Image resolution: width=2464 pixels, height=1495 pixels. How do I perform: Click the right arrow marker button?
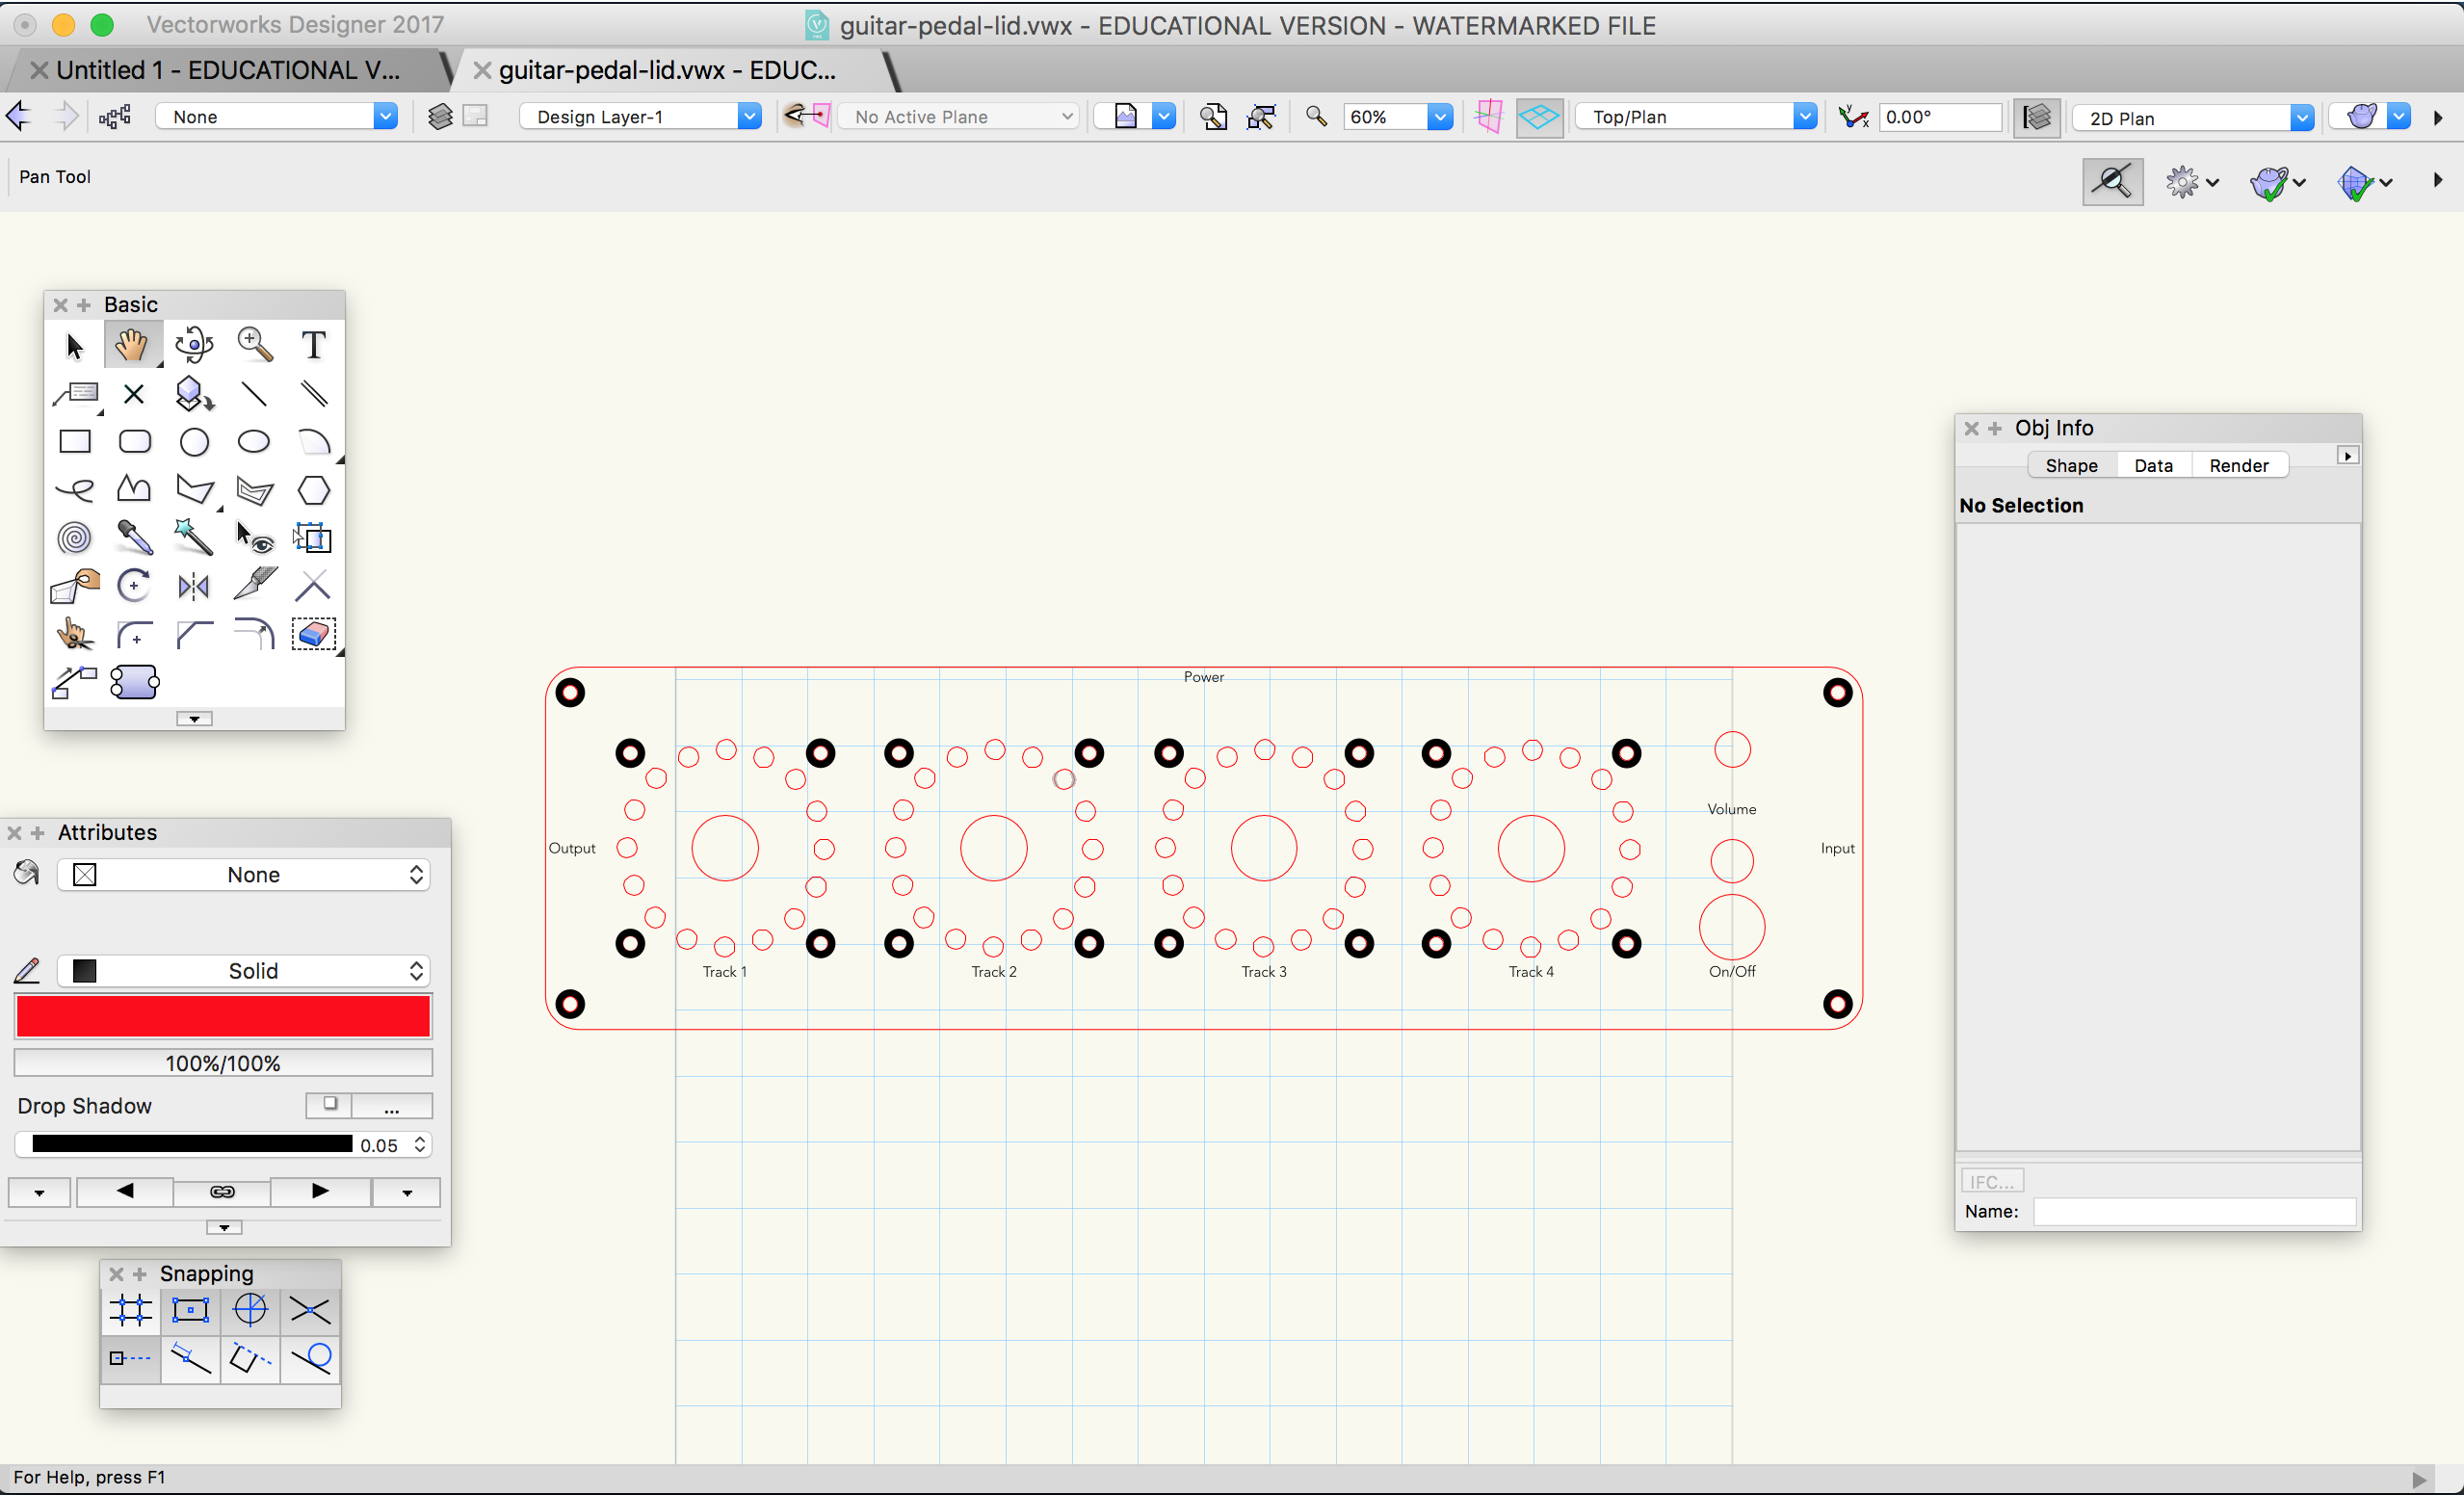click(x=320, y=1192)
